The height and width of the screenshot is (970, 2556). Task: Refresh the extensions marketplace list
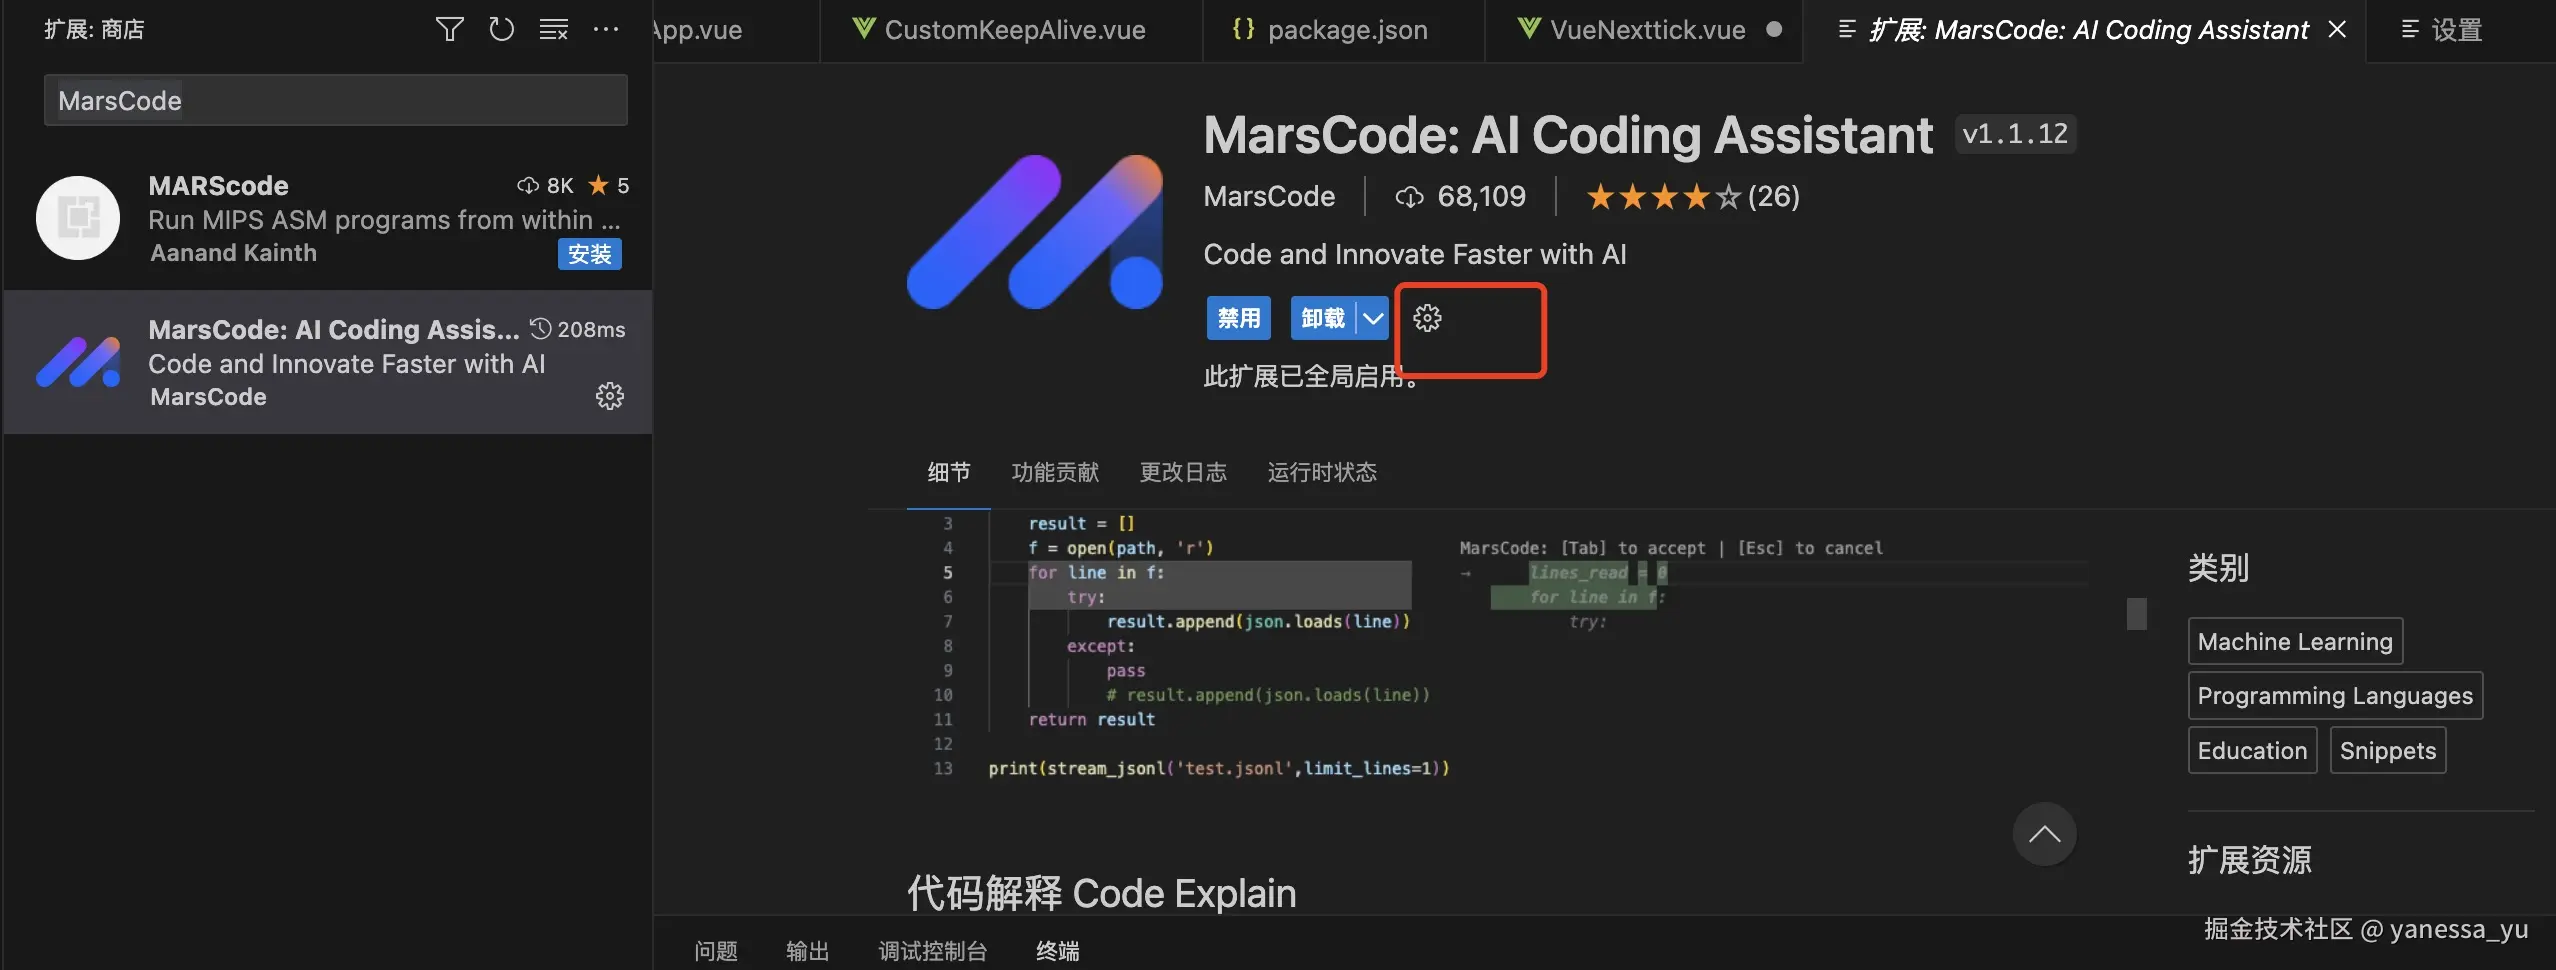[501, 29]
